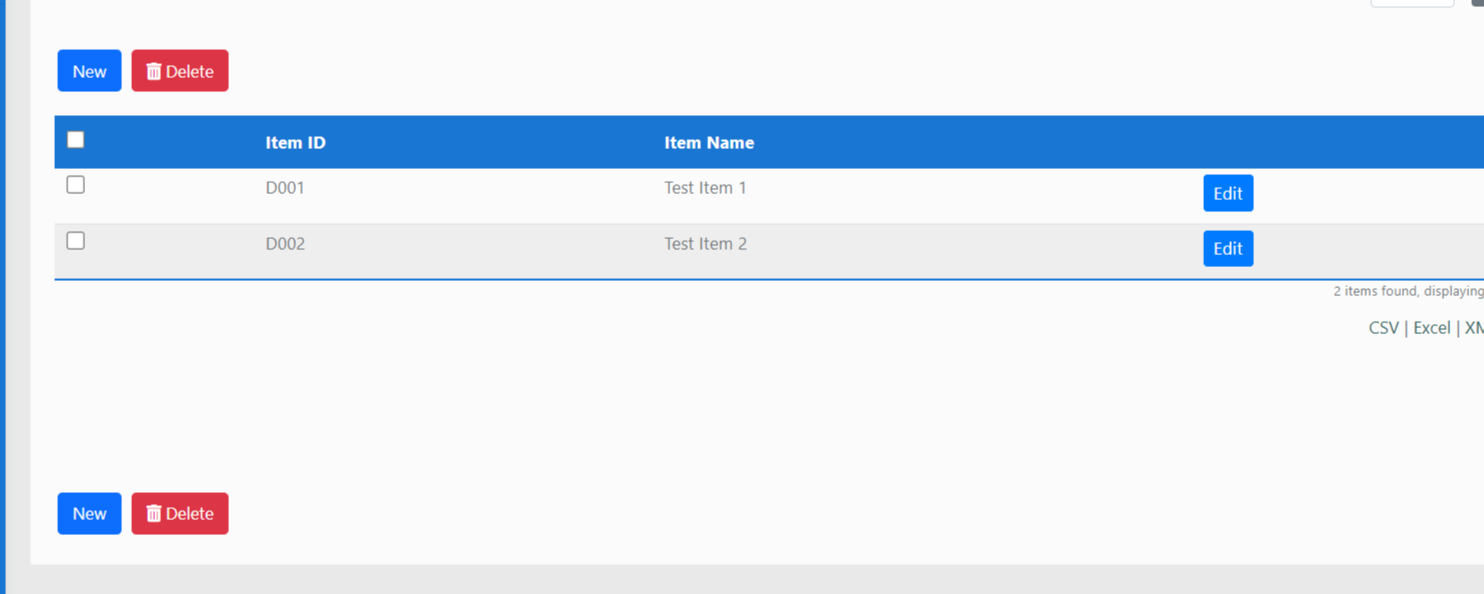Viewport: 1484px width, 594px height.
Task: Click the Delete button above the table
Action: 180,71
